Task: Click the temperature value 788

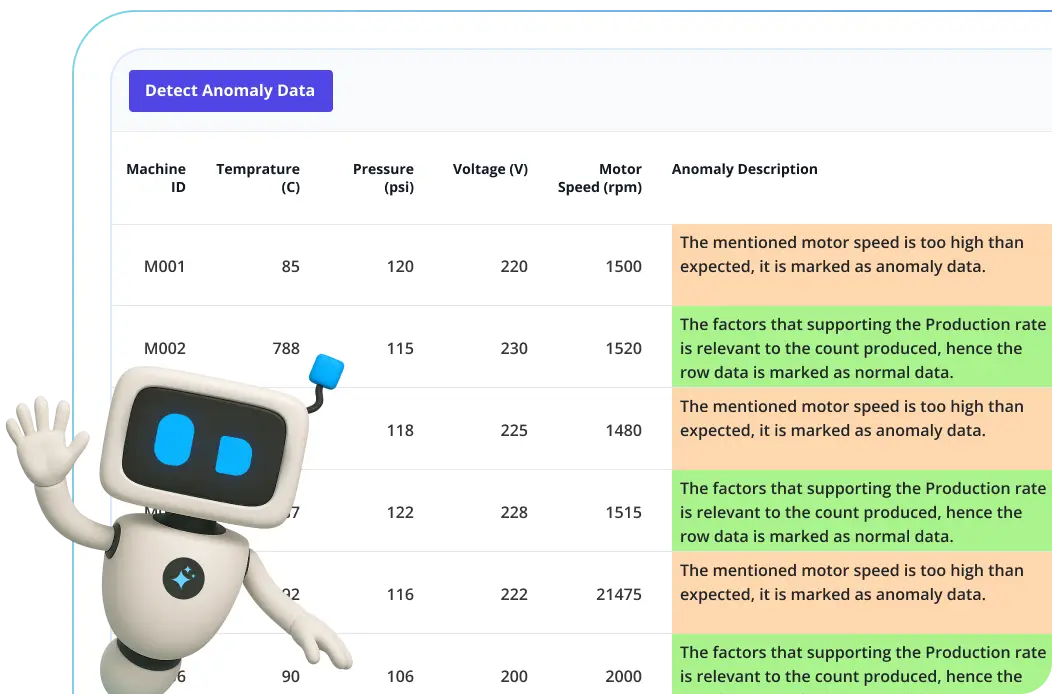Action: click(285, 349)
